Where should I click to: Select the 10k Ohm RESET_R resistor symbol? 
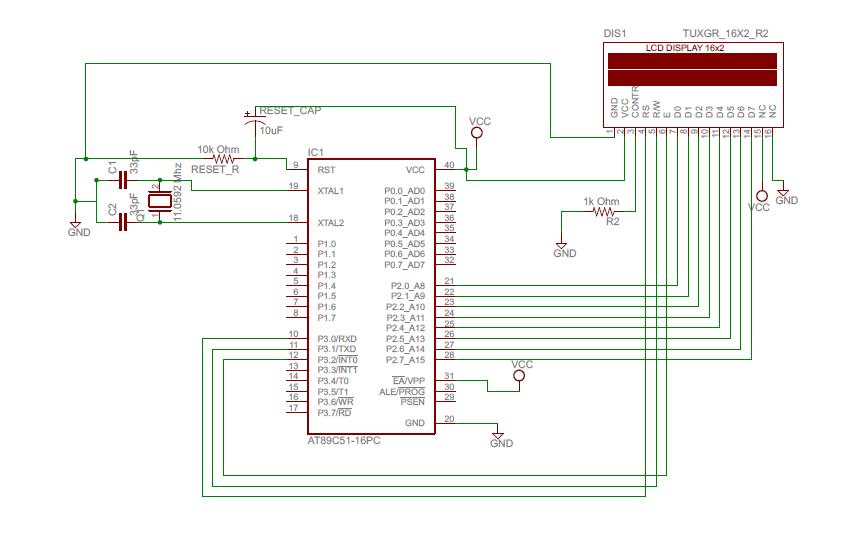pyautogui.click(x=224, y=159)
